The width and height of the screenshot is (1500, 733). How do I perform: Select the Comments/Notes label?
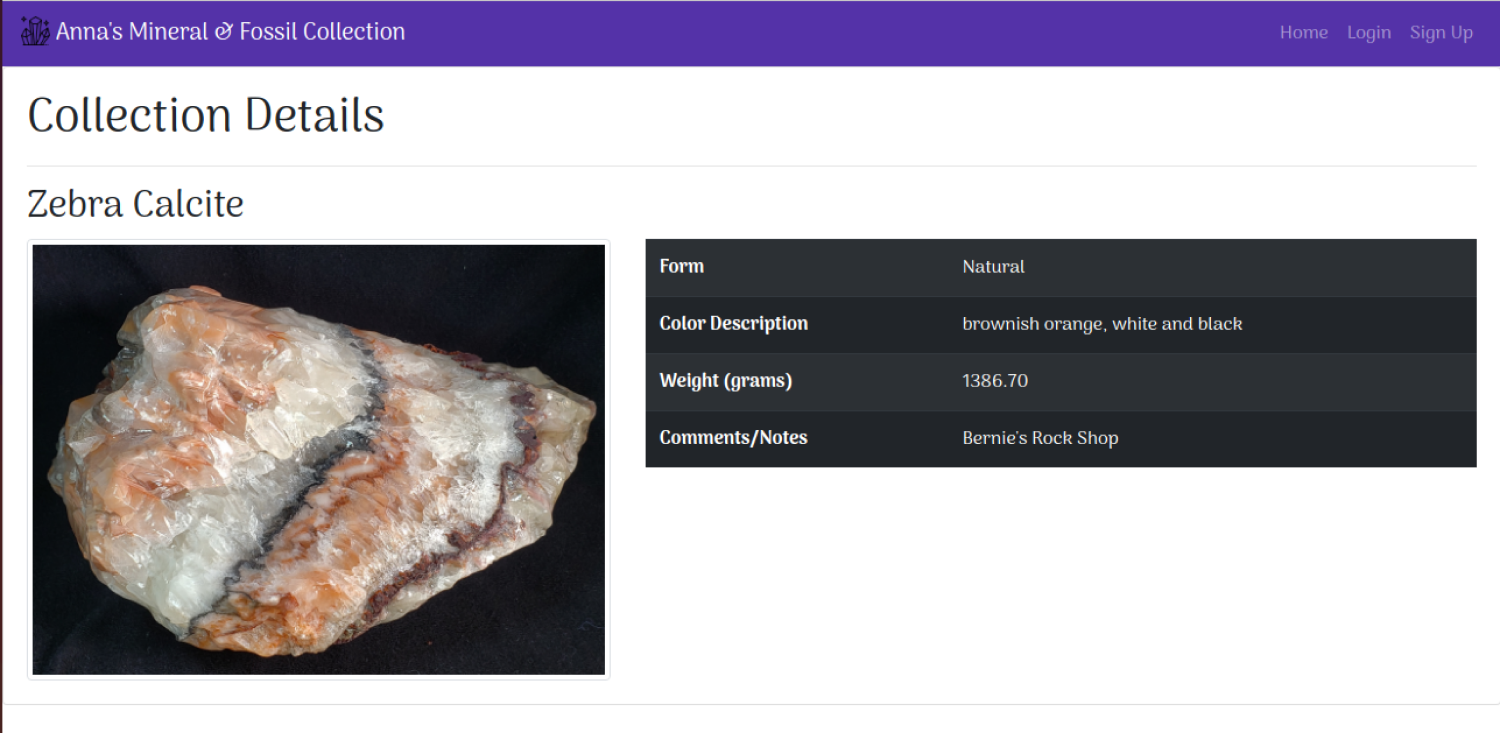tap(734, 438)
